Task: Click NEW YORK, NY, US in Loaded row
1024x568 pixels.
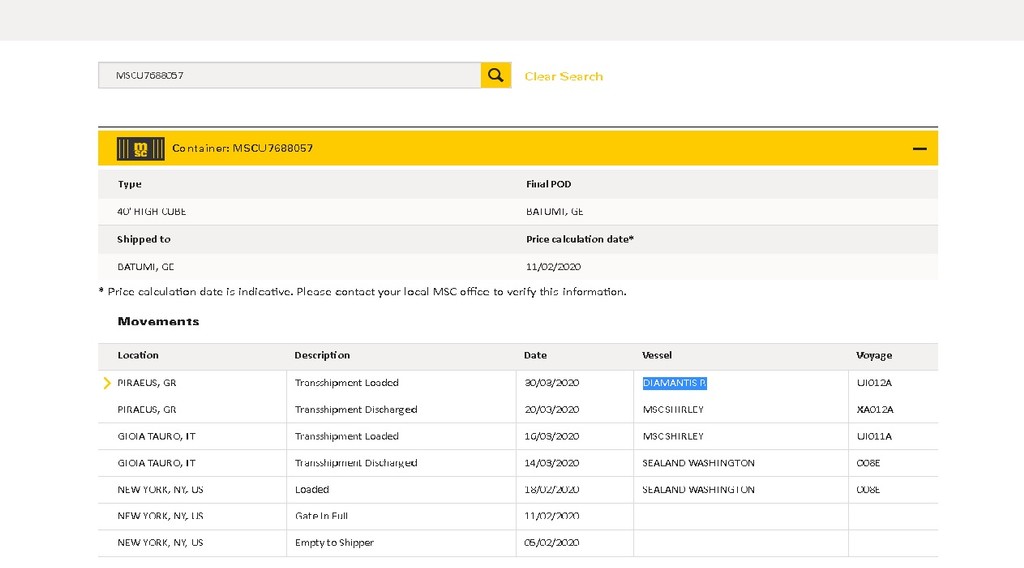Action: pos(160,490)
